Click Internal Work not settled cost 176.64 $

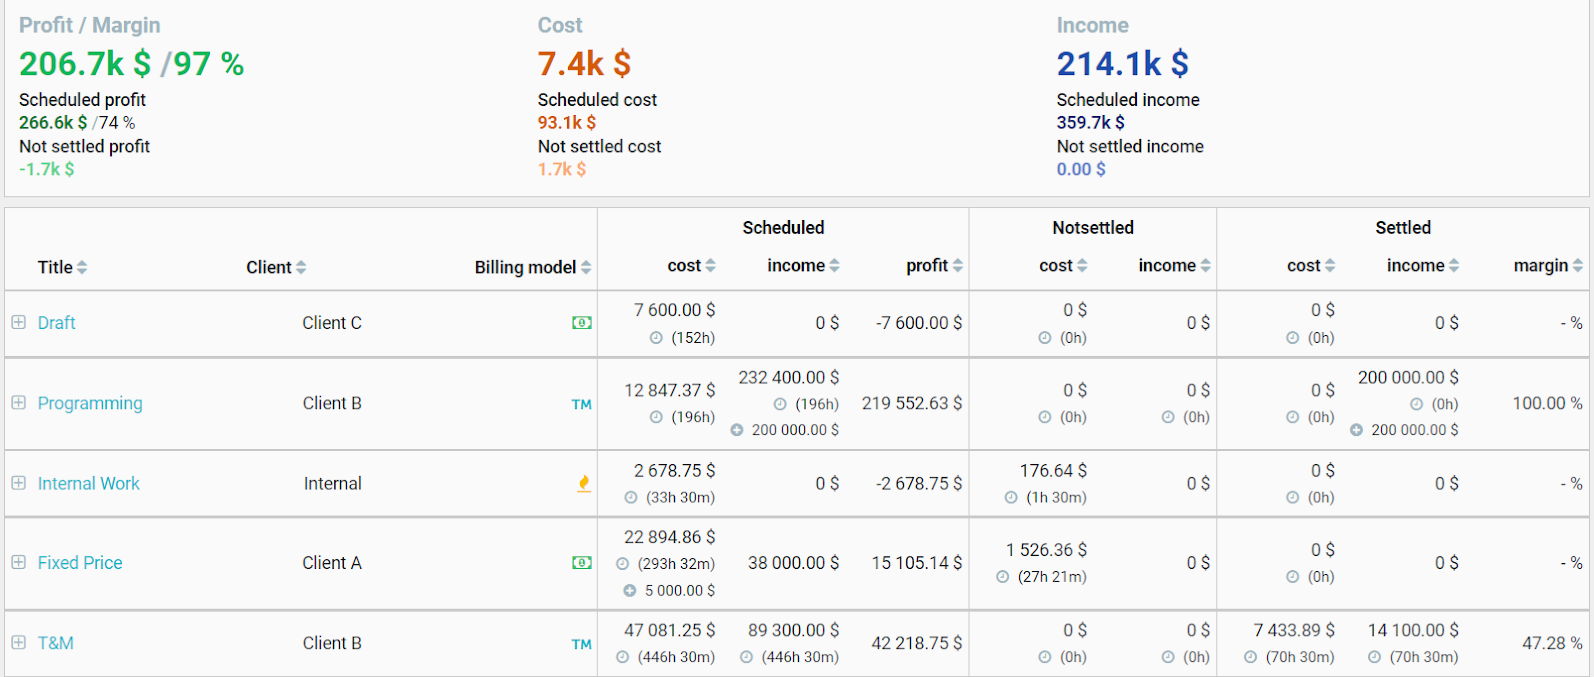point(1053,470)
